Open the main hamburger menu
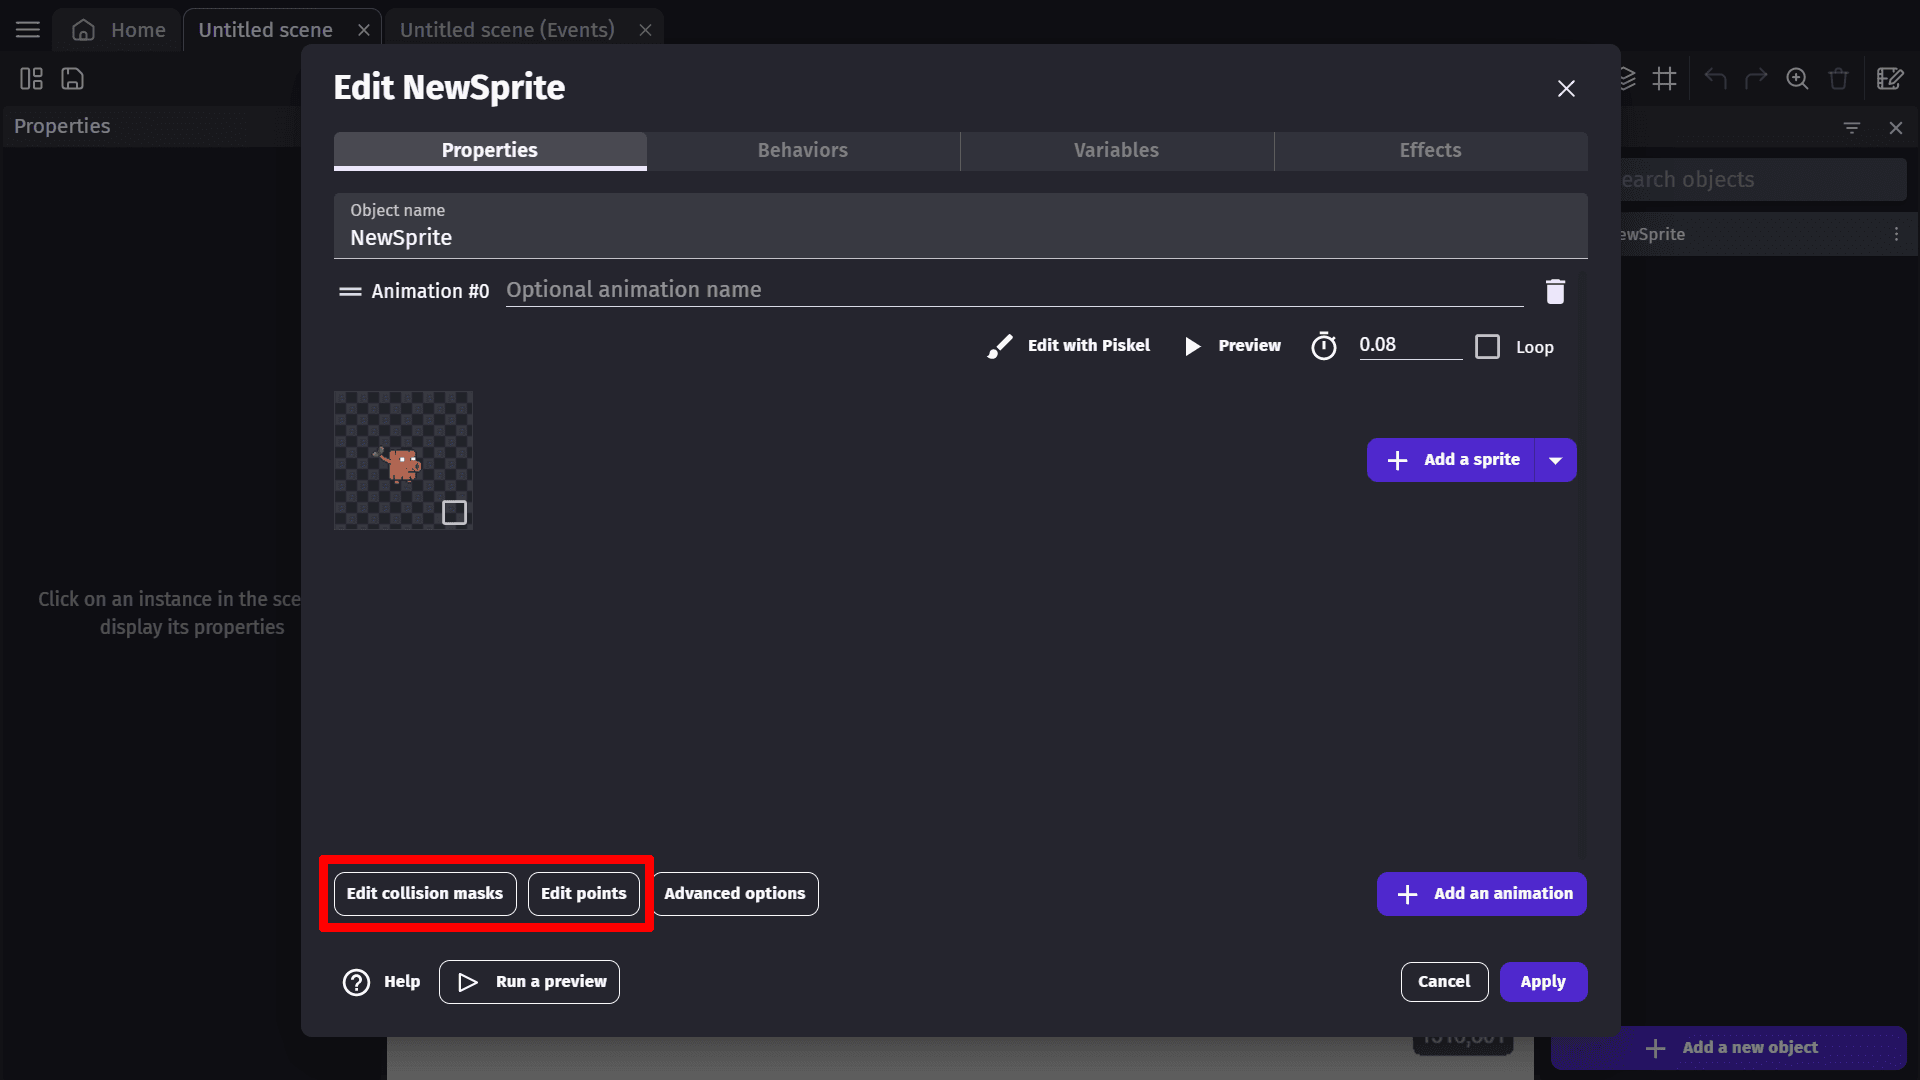Screen dimensions: 1920x1080 point(28,30)
